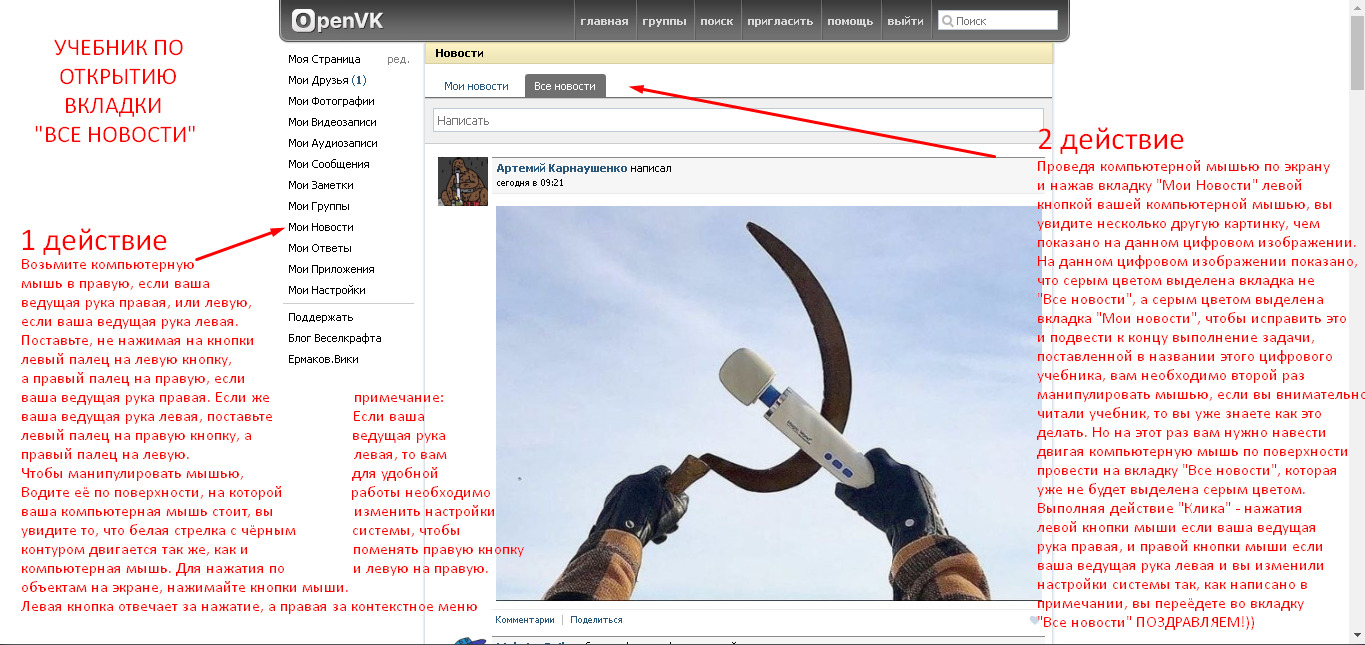Open the помощь header menu item

point(850,21)
